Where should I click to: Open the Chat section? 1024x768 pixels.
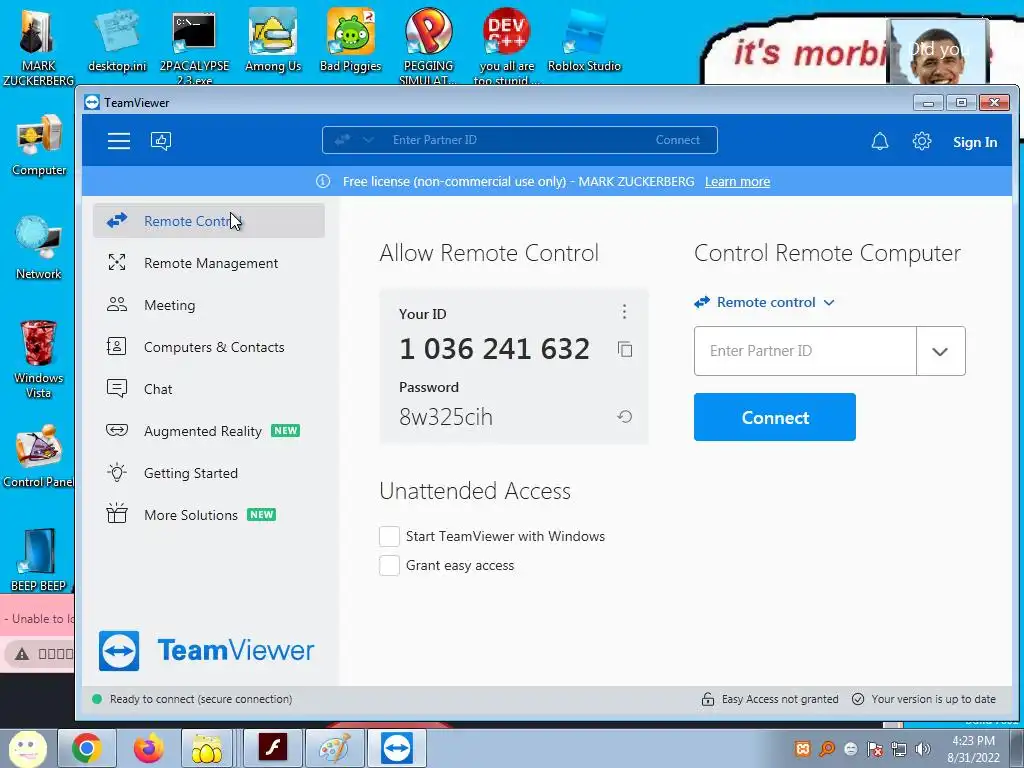(x=209, y=389)
